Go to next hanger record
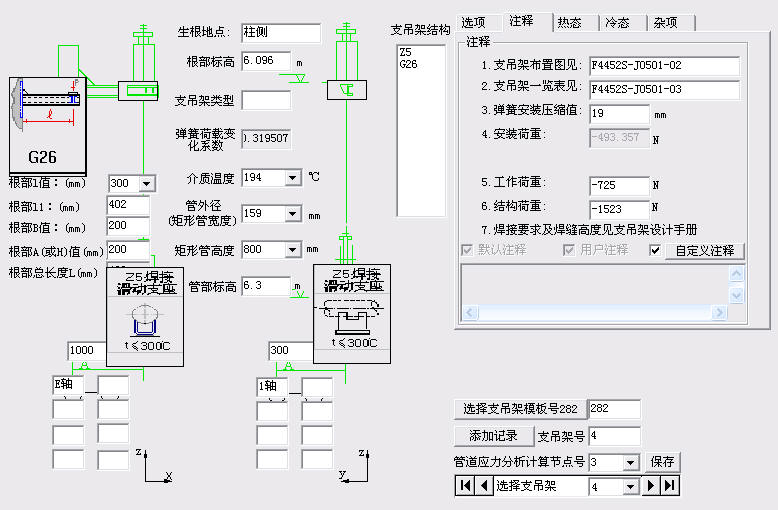778x510 pixels. (x=650, y=486)
